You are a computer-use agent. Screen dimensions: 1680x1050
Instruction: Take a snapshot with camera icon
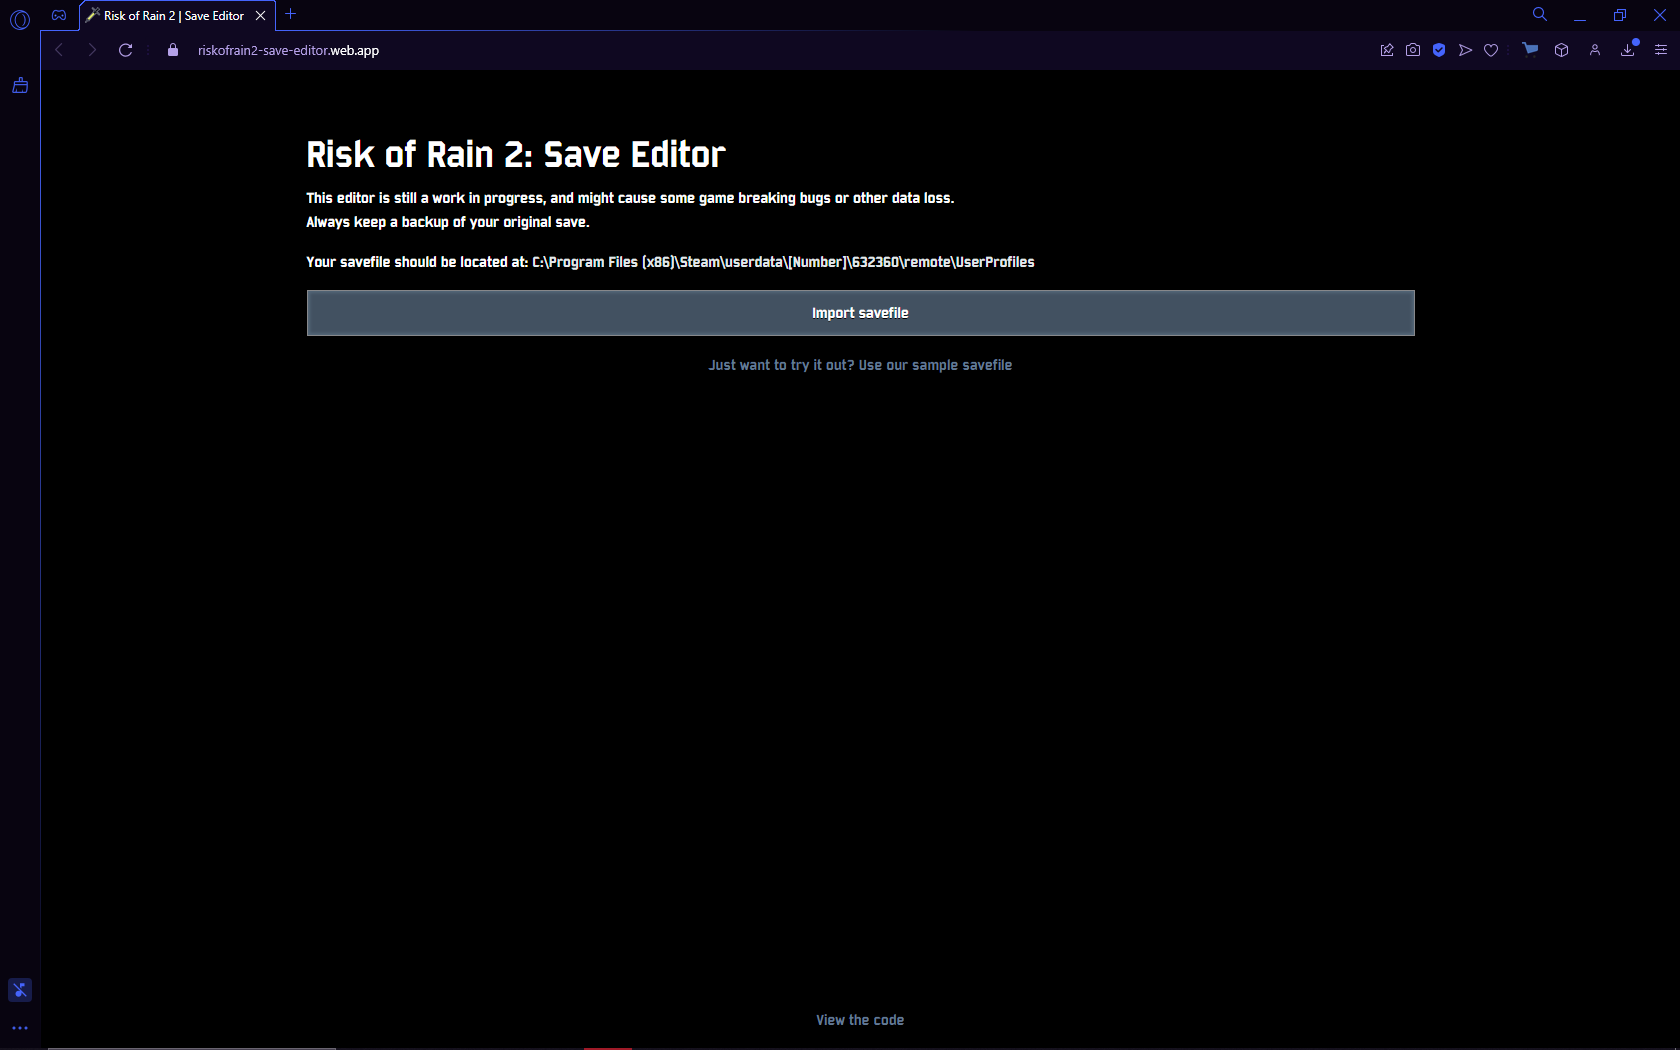pos(1413,50)
